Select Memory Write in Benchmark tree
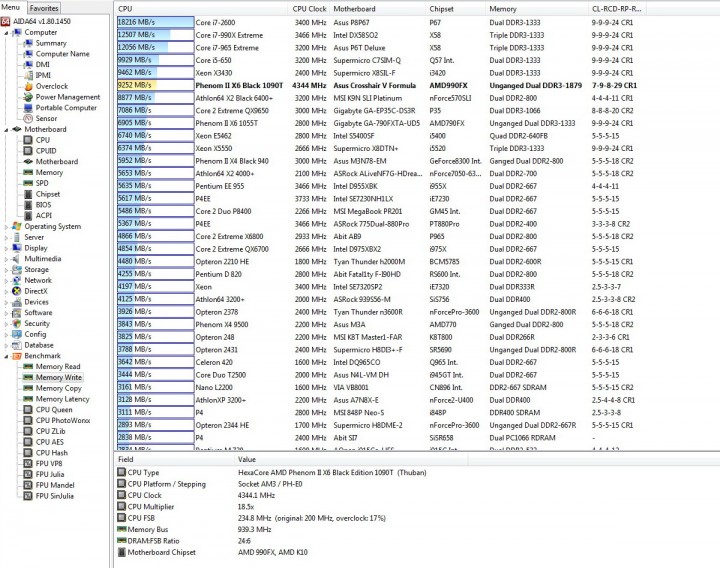The image size is (720, 568). [x=58, y=377]
